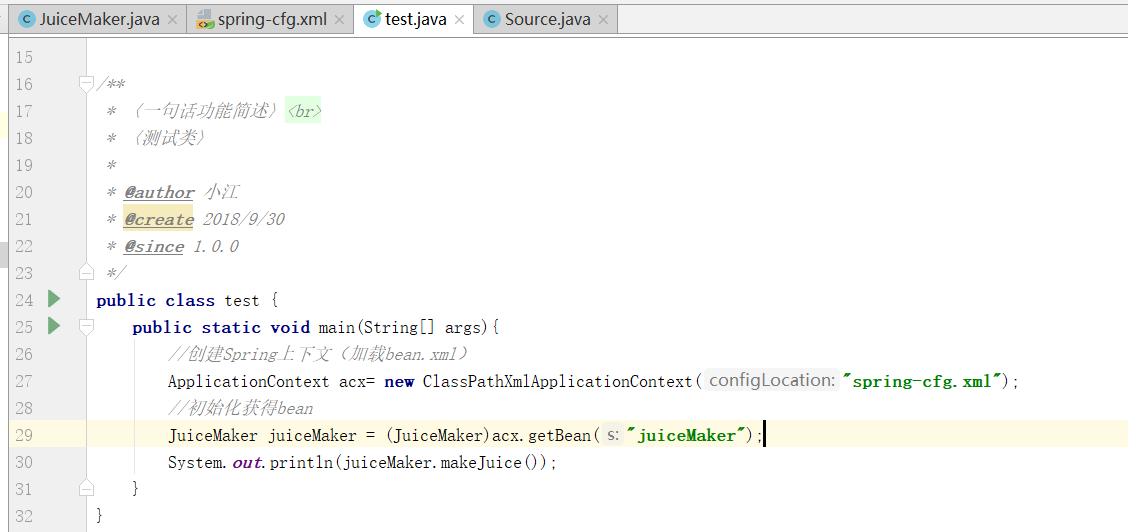Fold main method using end marker at line 31

pos(86,489)
